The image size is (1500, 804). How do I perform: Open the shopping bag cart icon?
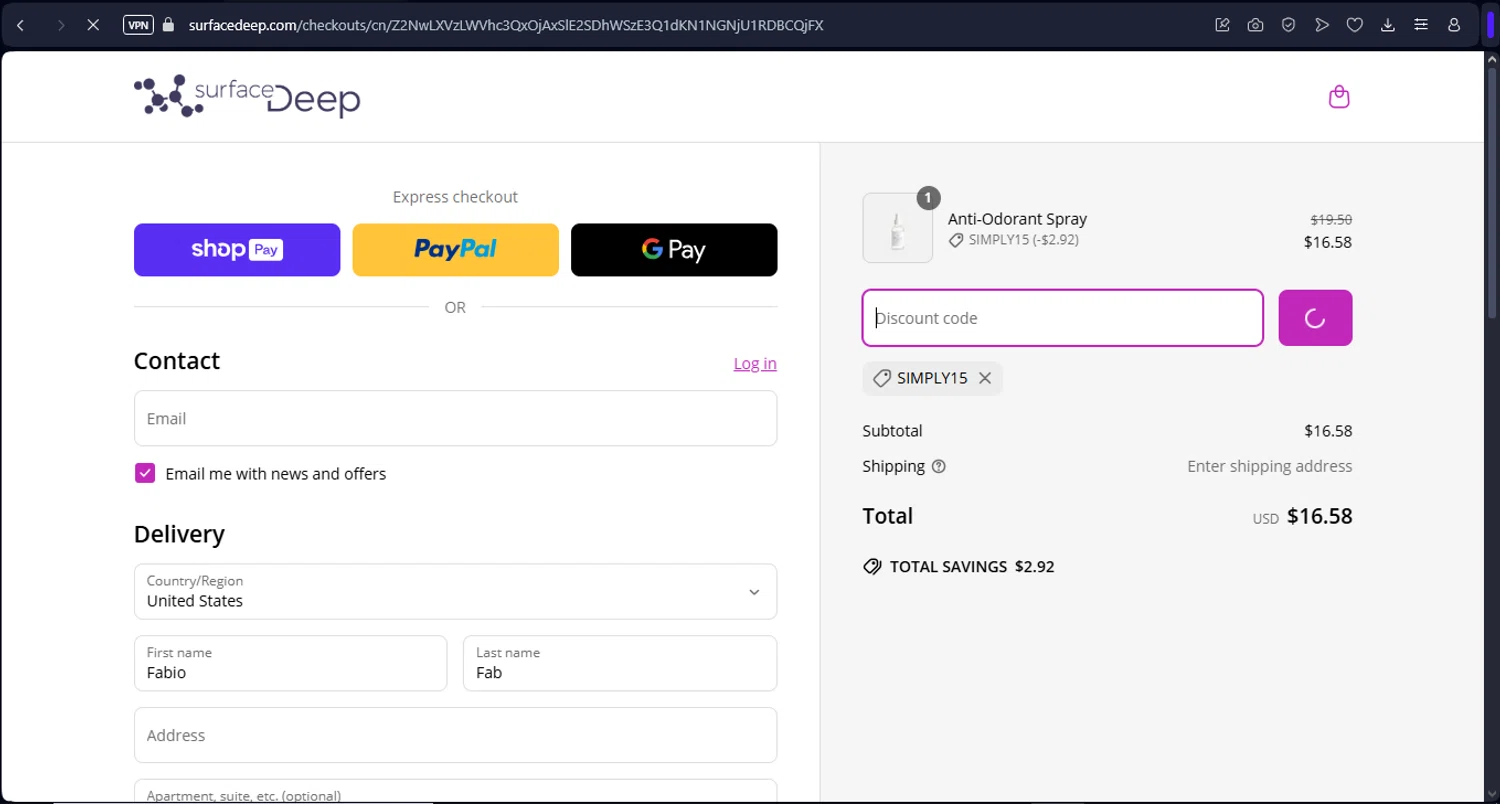point(1339,97)
